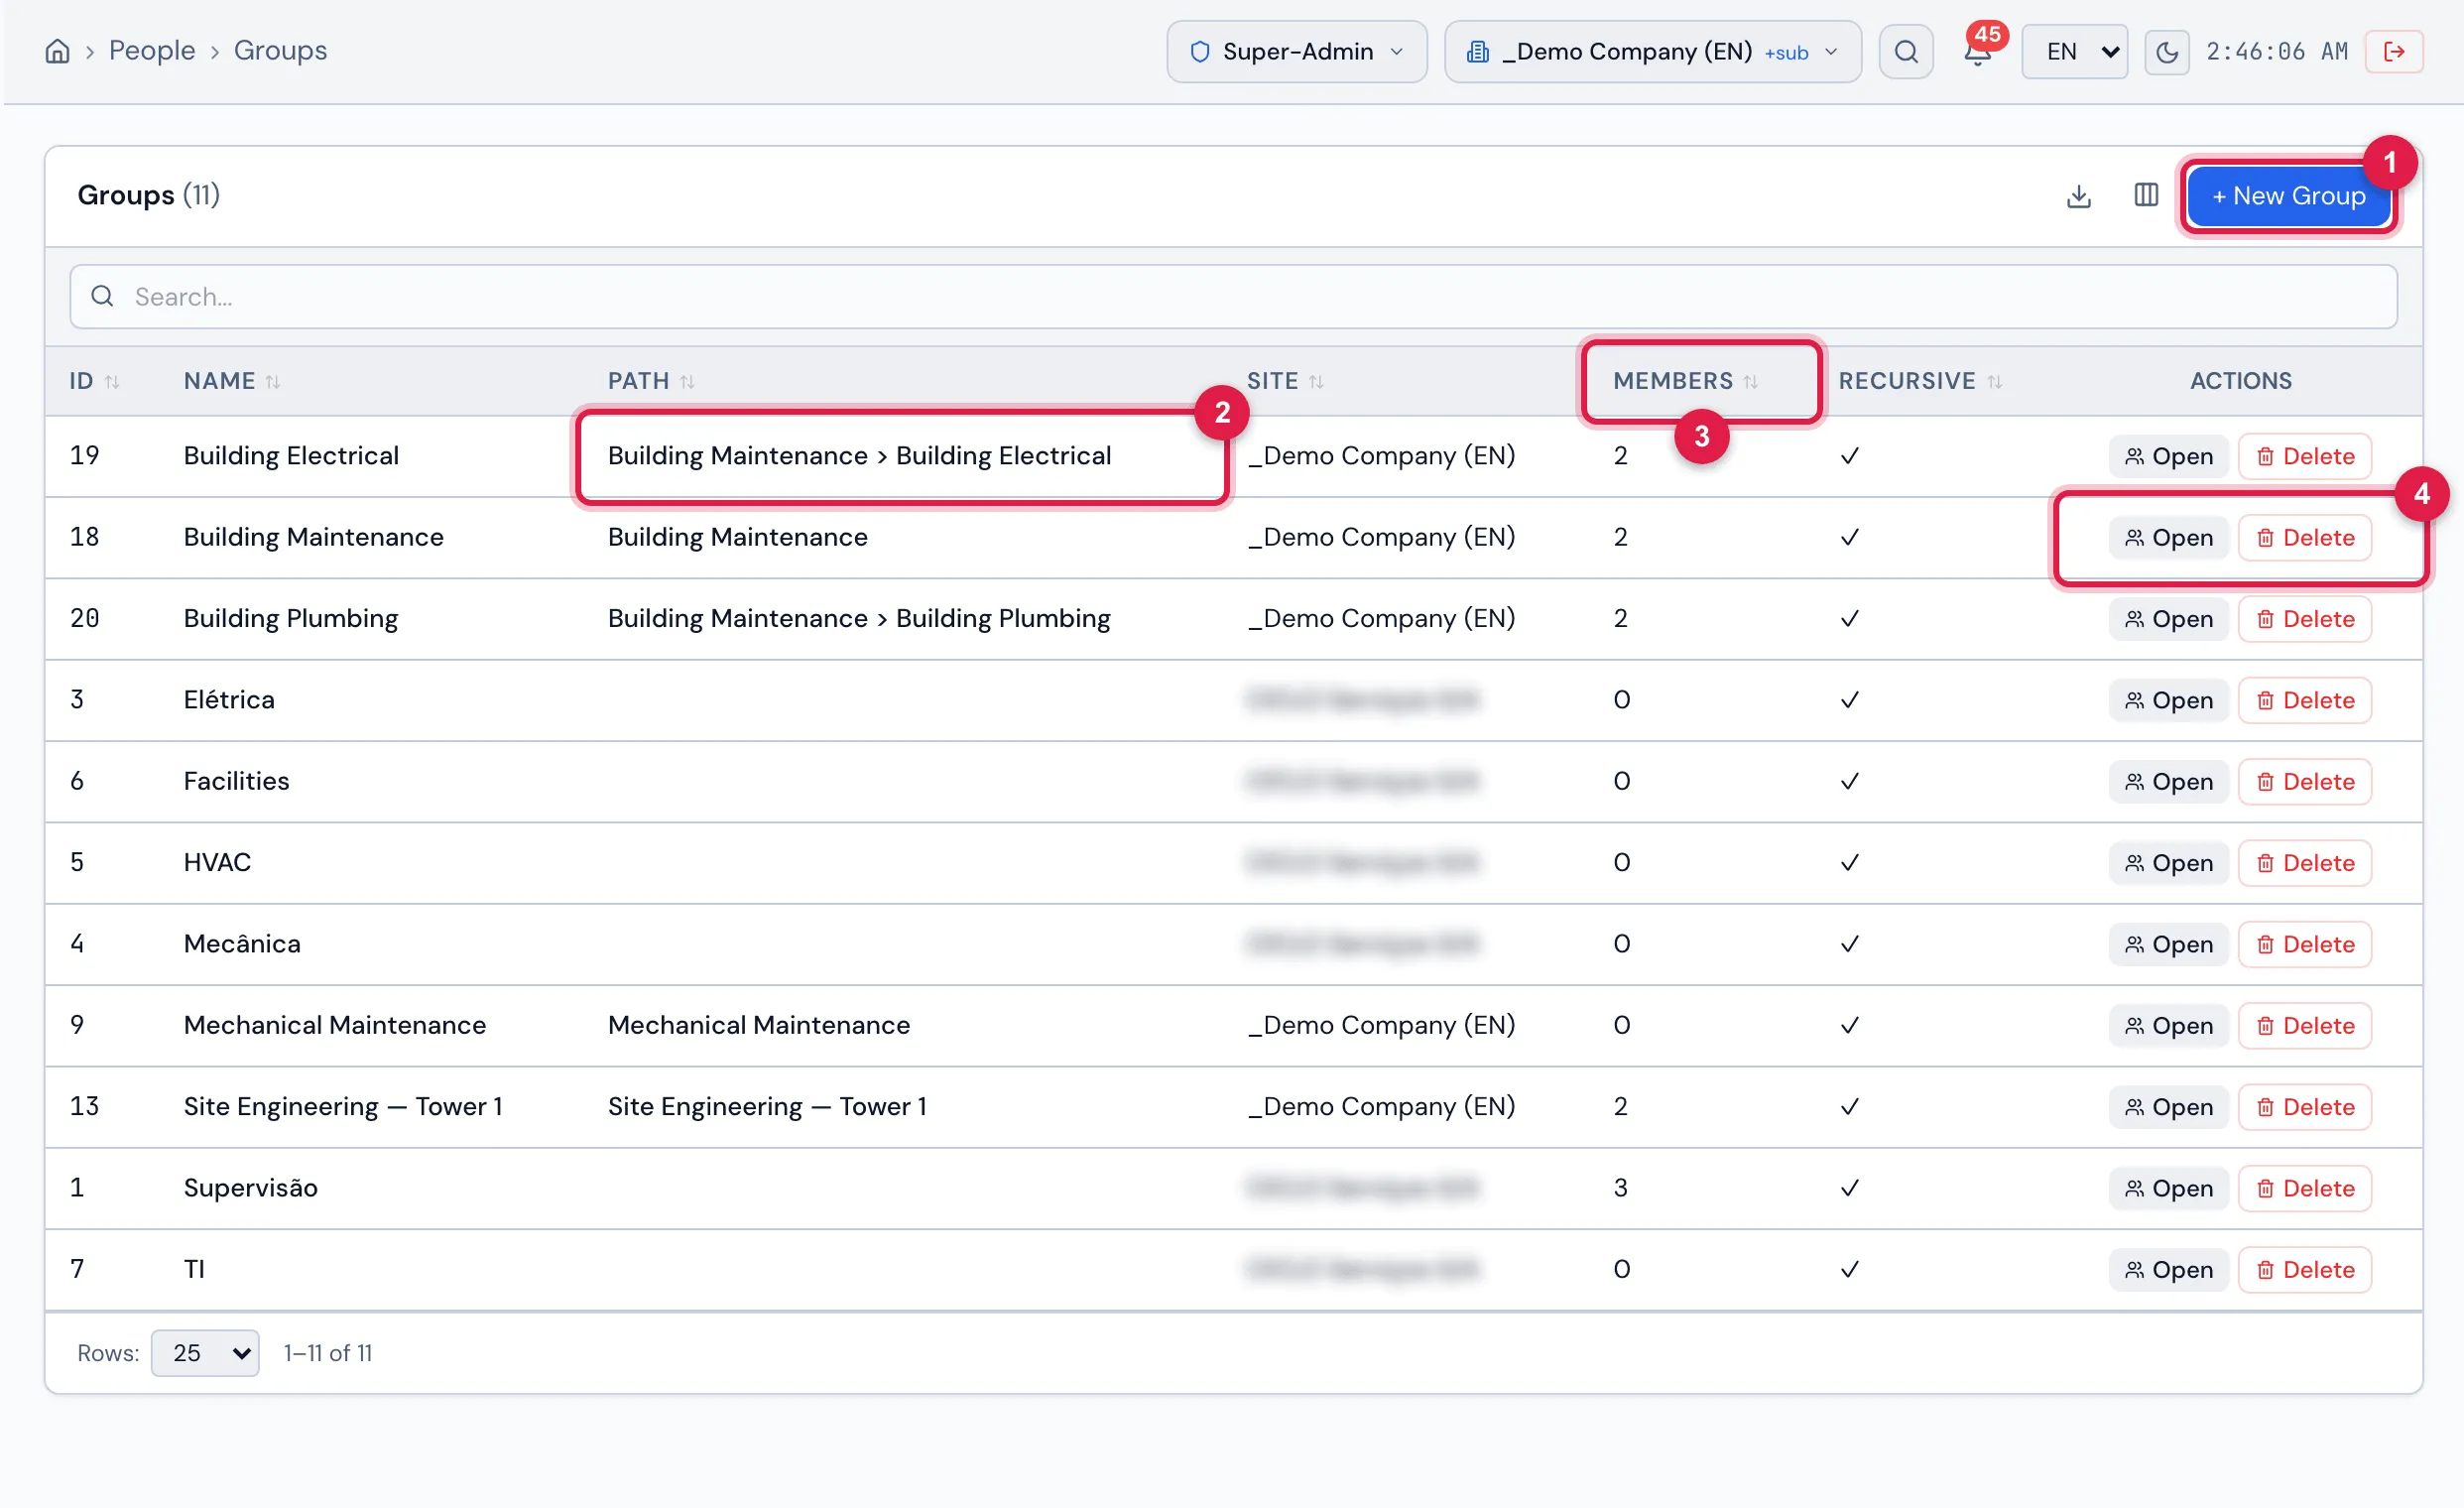2464x1508 pixels.
Task: Click the '1–11 of 11' pagination text
Action: click(327, 1353)
